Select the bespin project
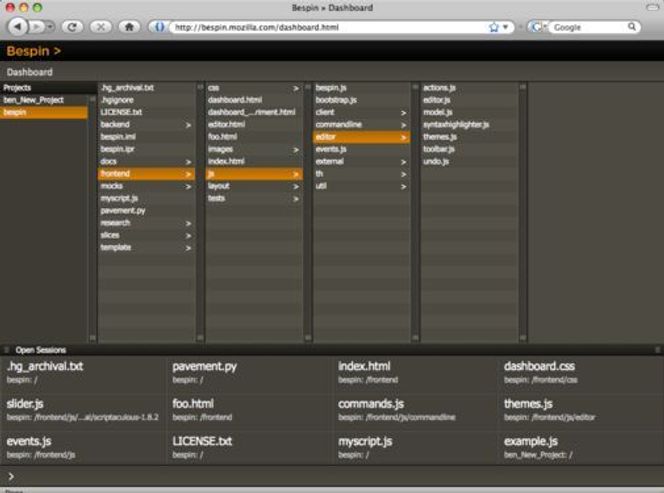Image resolution: width=664 pixels, height=493 pixels. pos(44,112)
